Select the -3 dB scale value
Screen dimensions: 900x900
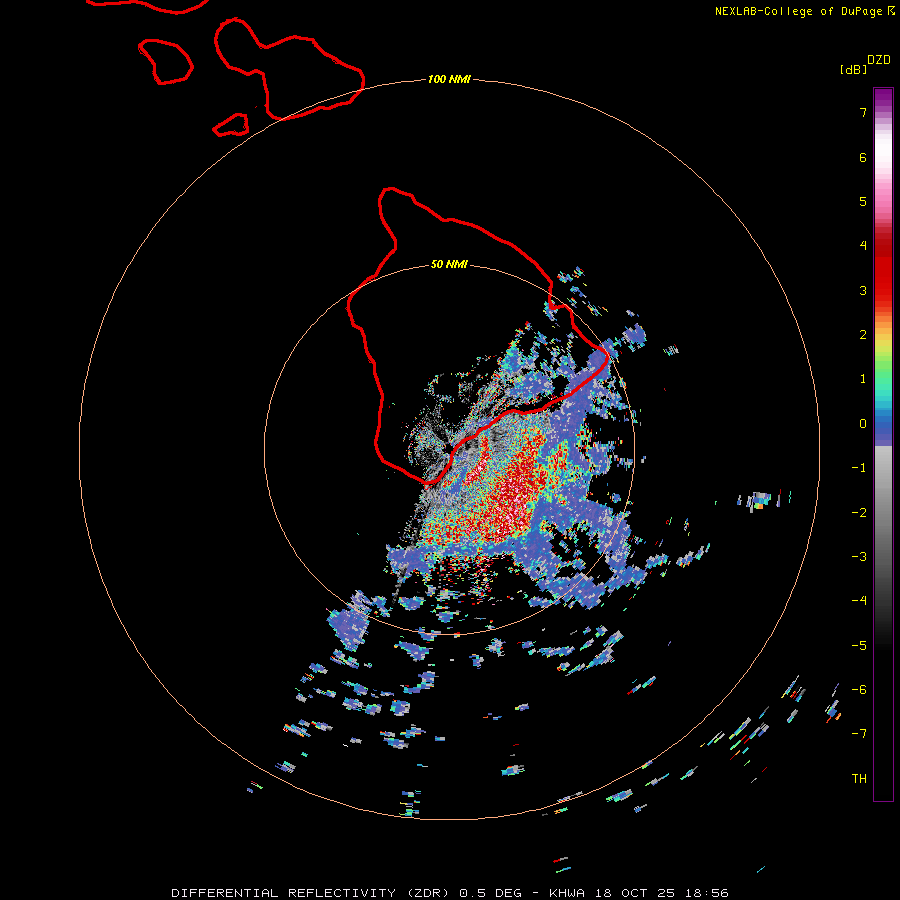coord(859,557)
